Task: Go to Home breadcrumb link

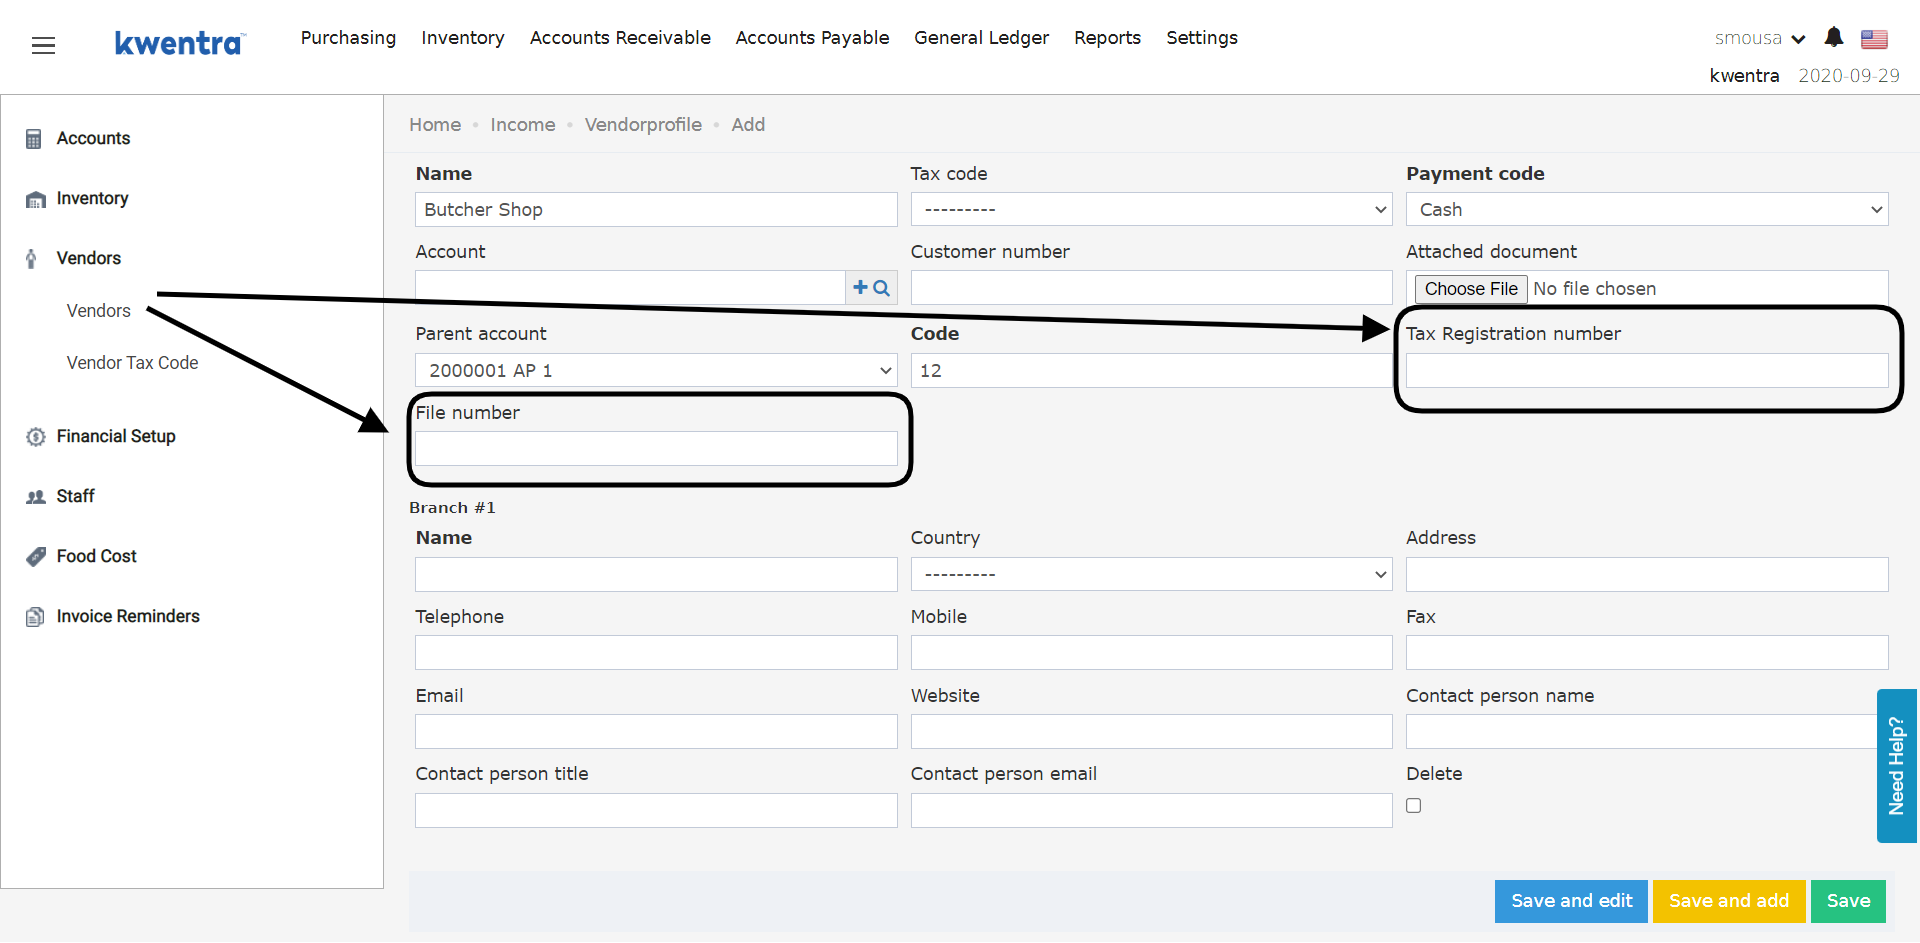Action: [x=435, y=125]
